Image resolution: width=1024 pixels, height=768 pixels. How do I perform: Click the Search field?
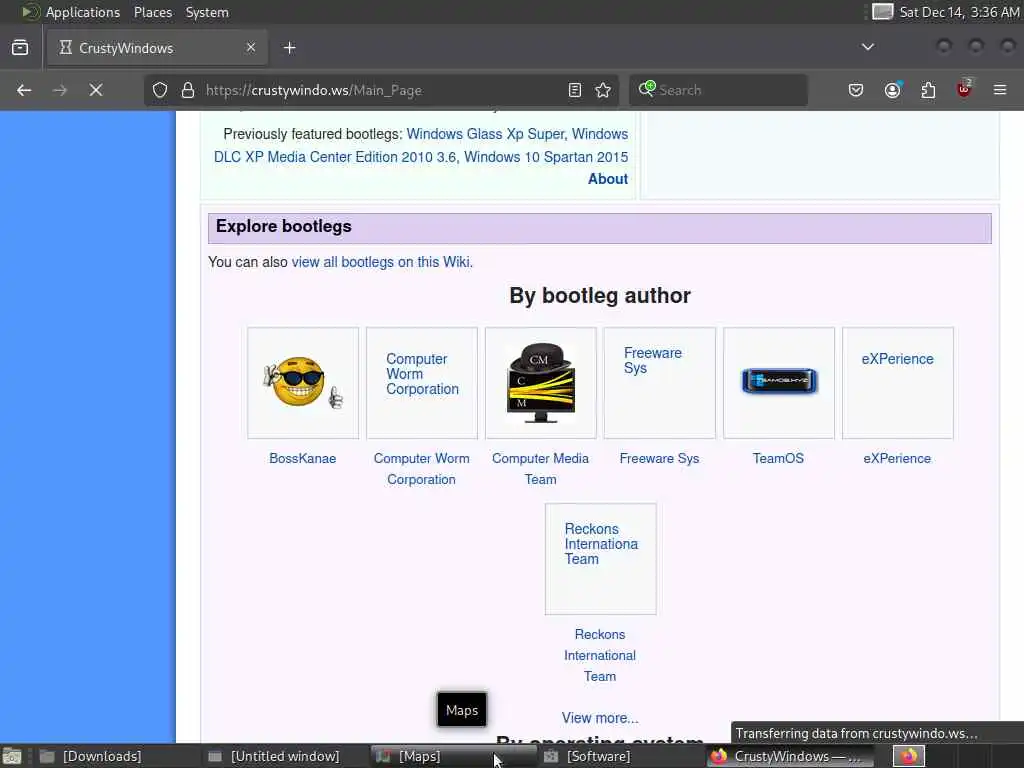point(718,90)
